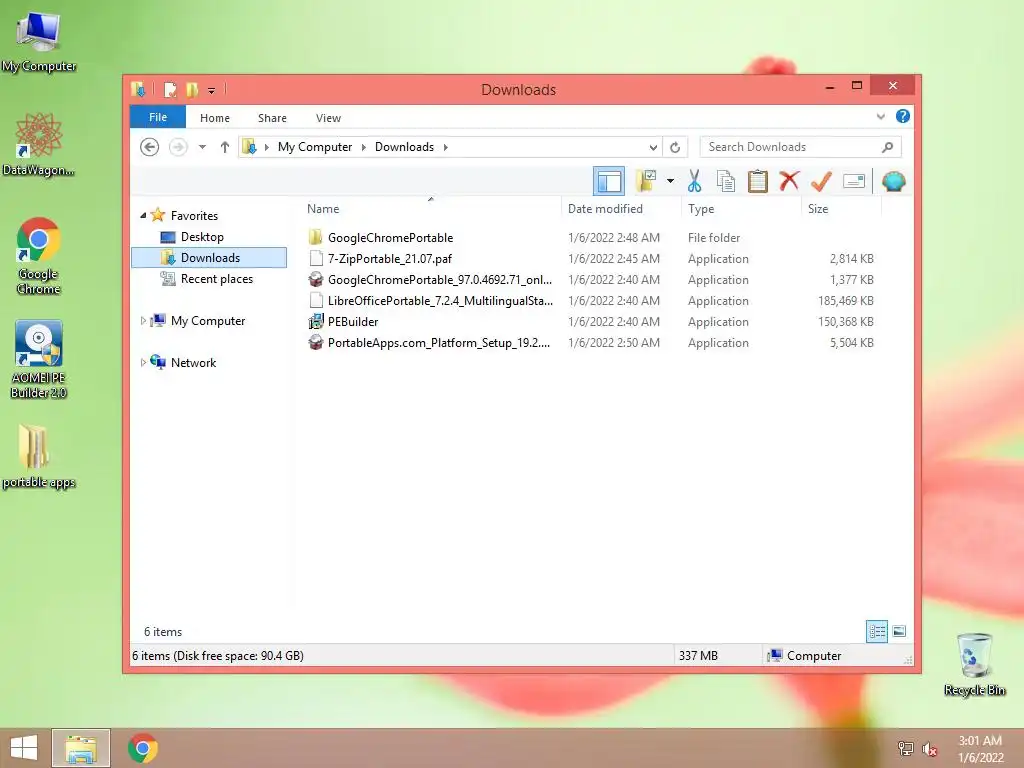Click the Forward arrow button
Screen dimensions: 1024x768
pyautogui.click(x=178, y=147)
